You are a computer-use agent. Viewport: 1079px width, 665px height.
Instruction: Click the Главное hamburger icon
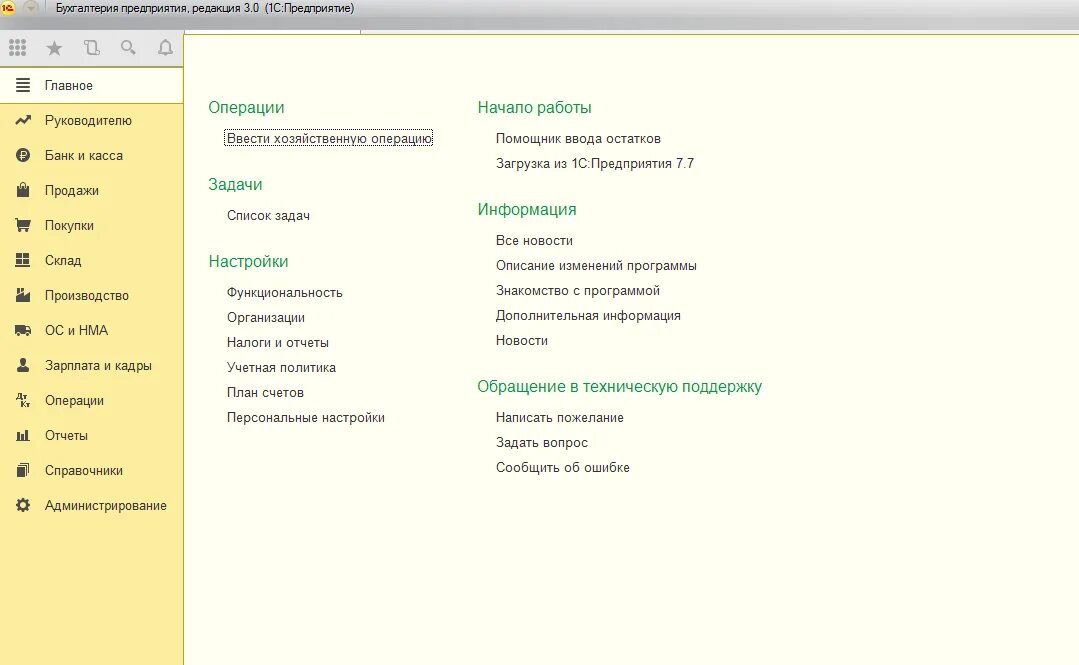23,85
